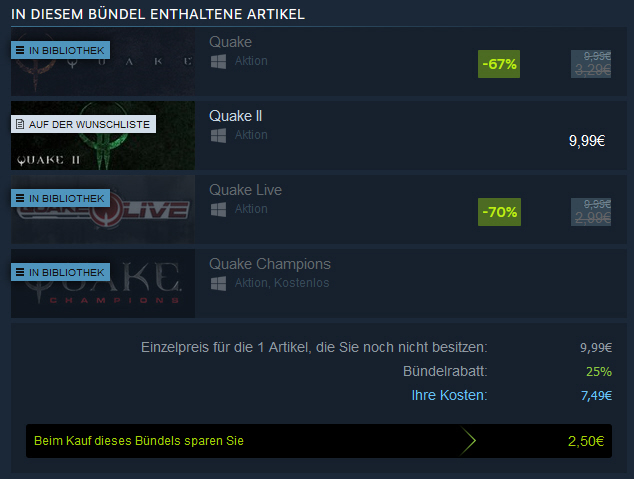Open the Quake Live title link

click(x=245, y=190)
